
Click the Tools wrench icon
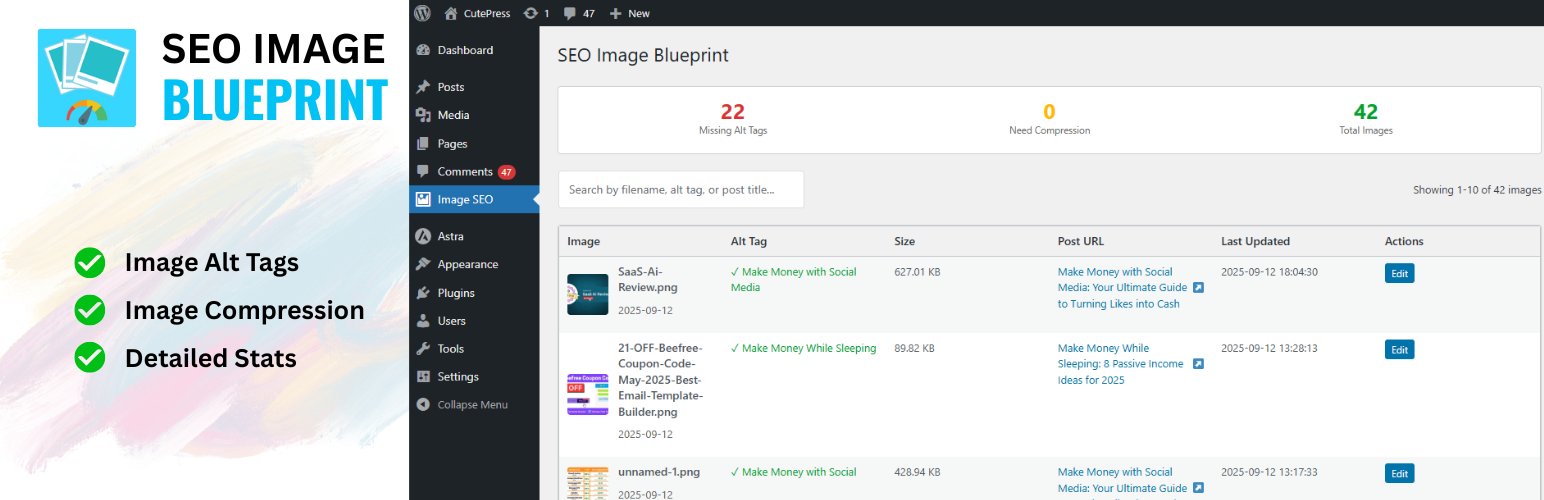pyautogui.click(x=424, y=349)
